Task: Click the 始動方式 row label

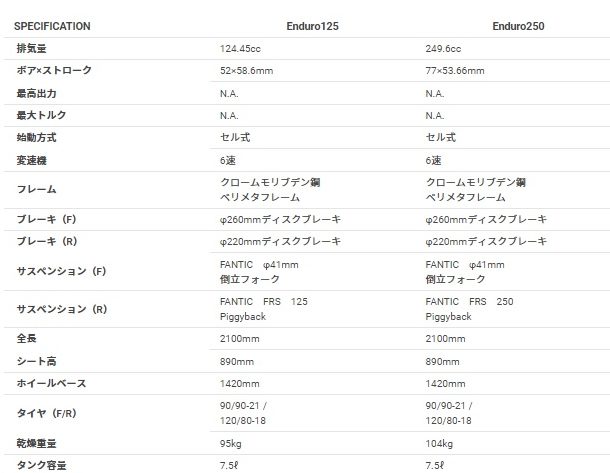Action: [x=36, y=137]
